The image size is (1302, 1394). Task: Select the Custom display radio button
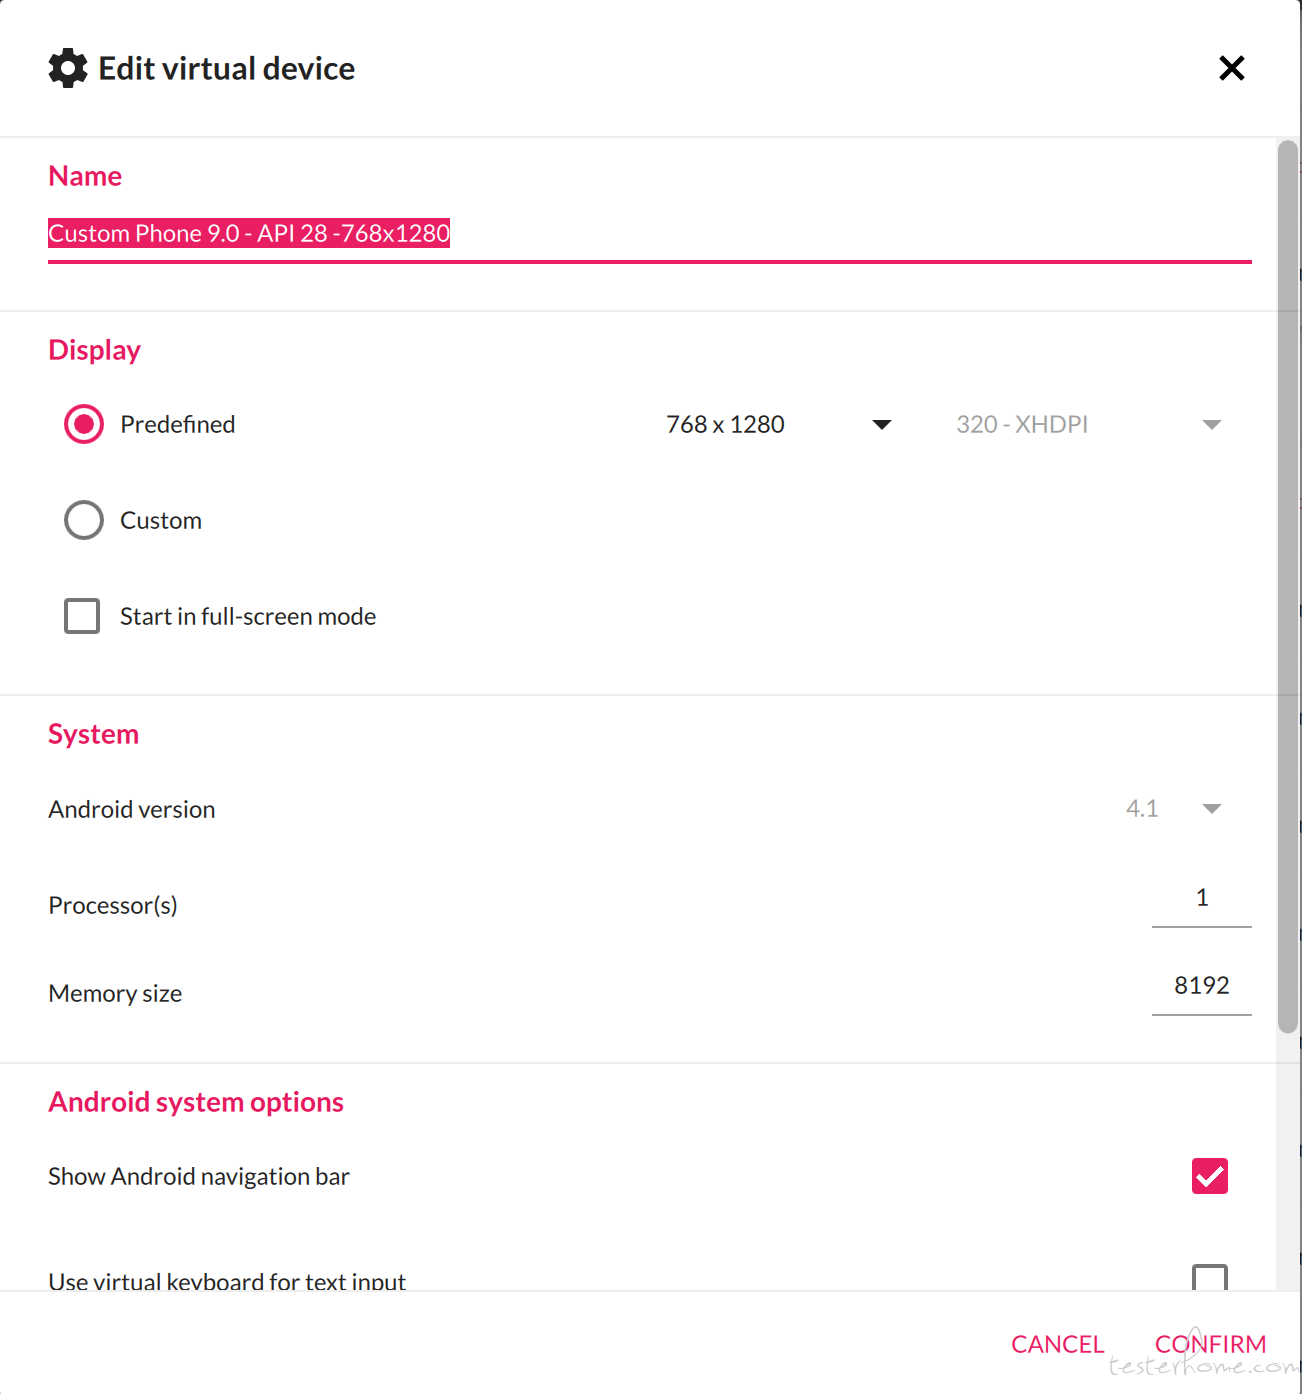pos(84,520)
